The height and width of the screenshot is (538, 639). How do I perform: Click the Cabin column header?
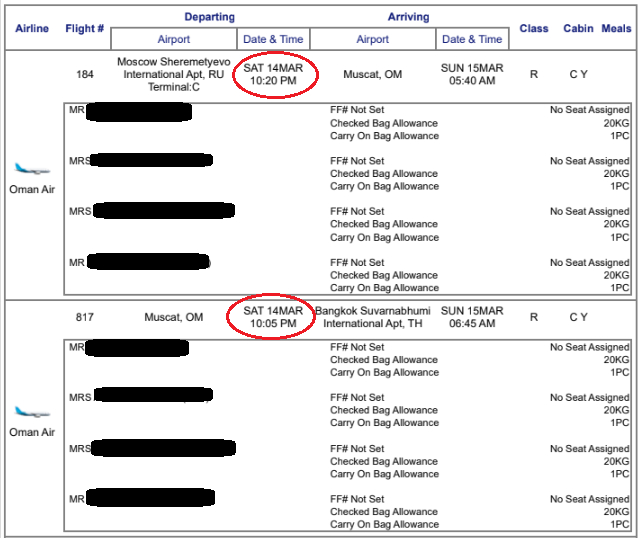(x=578, y=28)
